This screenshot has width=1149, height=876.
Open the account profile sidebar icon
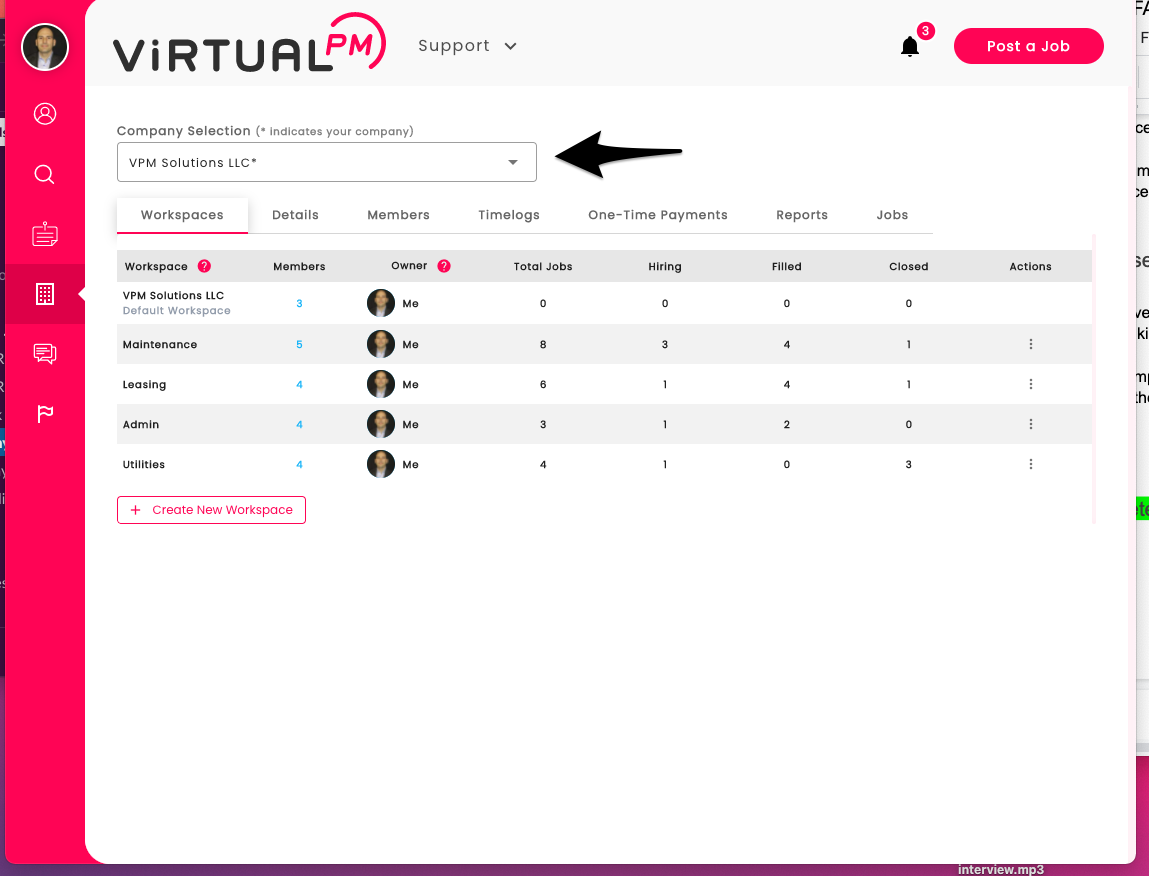coord(45,114)
